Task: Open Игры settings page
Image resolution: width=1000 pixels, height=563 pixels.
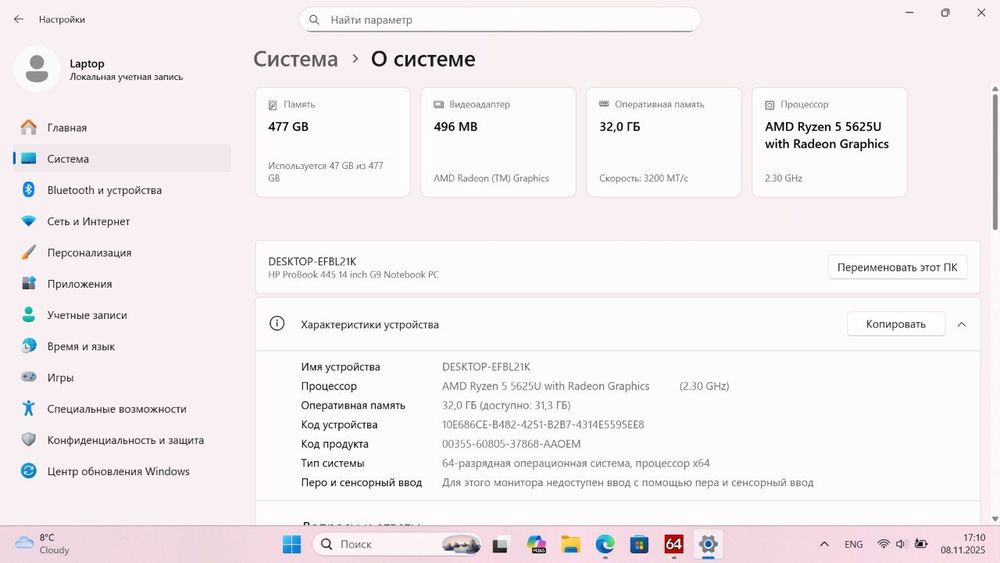Action: point(122,377)
